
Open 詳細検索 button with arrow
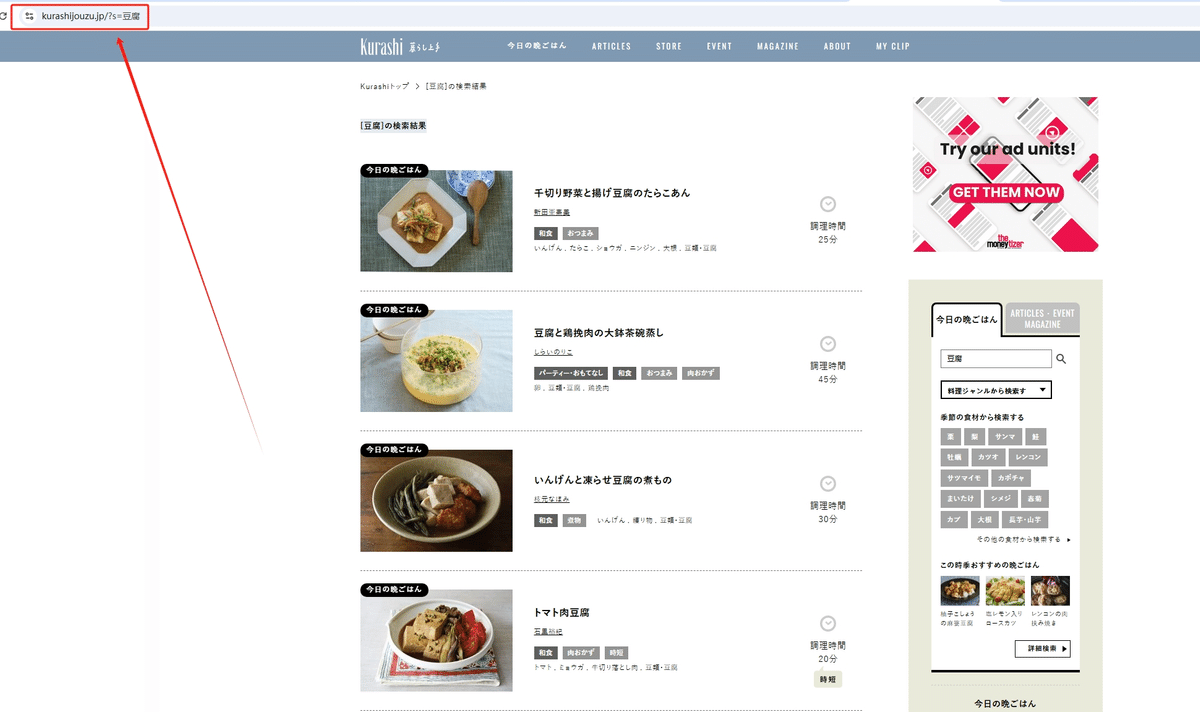click(1042, 649)
